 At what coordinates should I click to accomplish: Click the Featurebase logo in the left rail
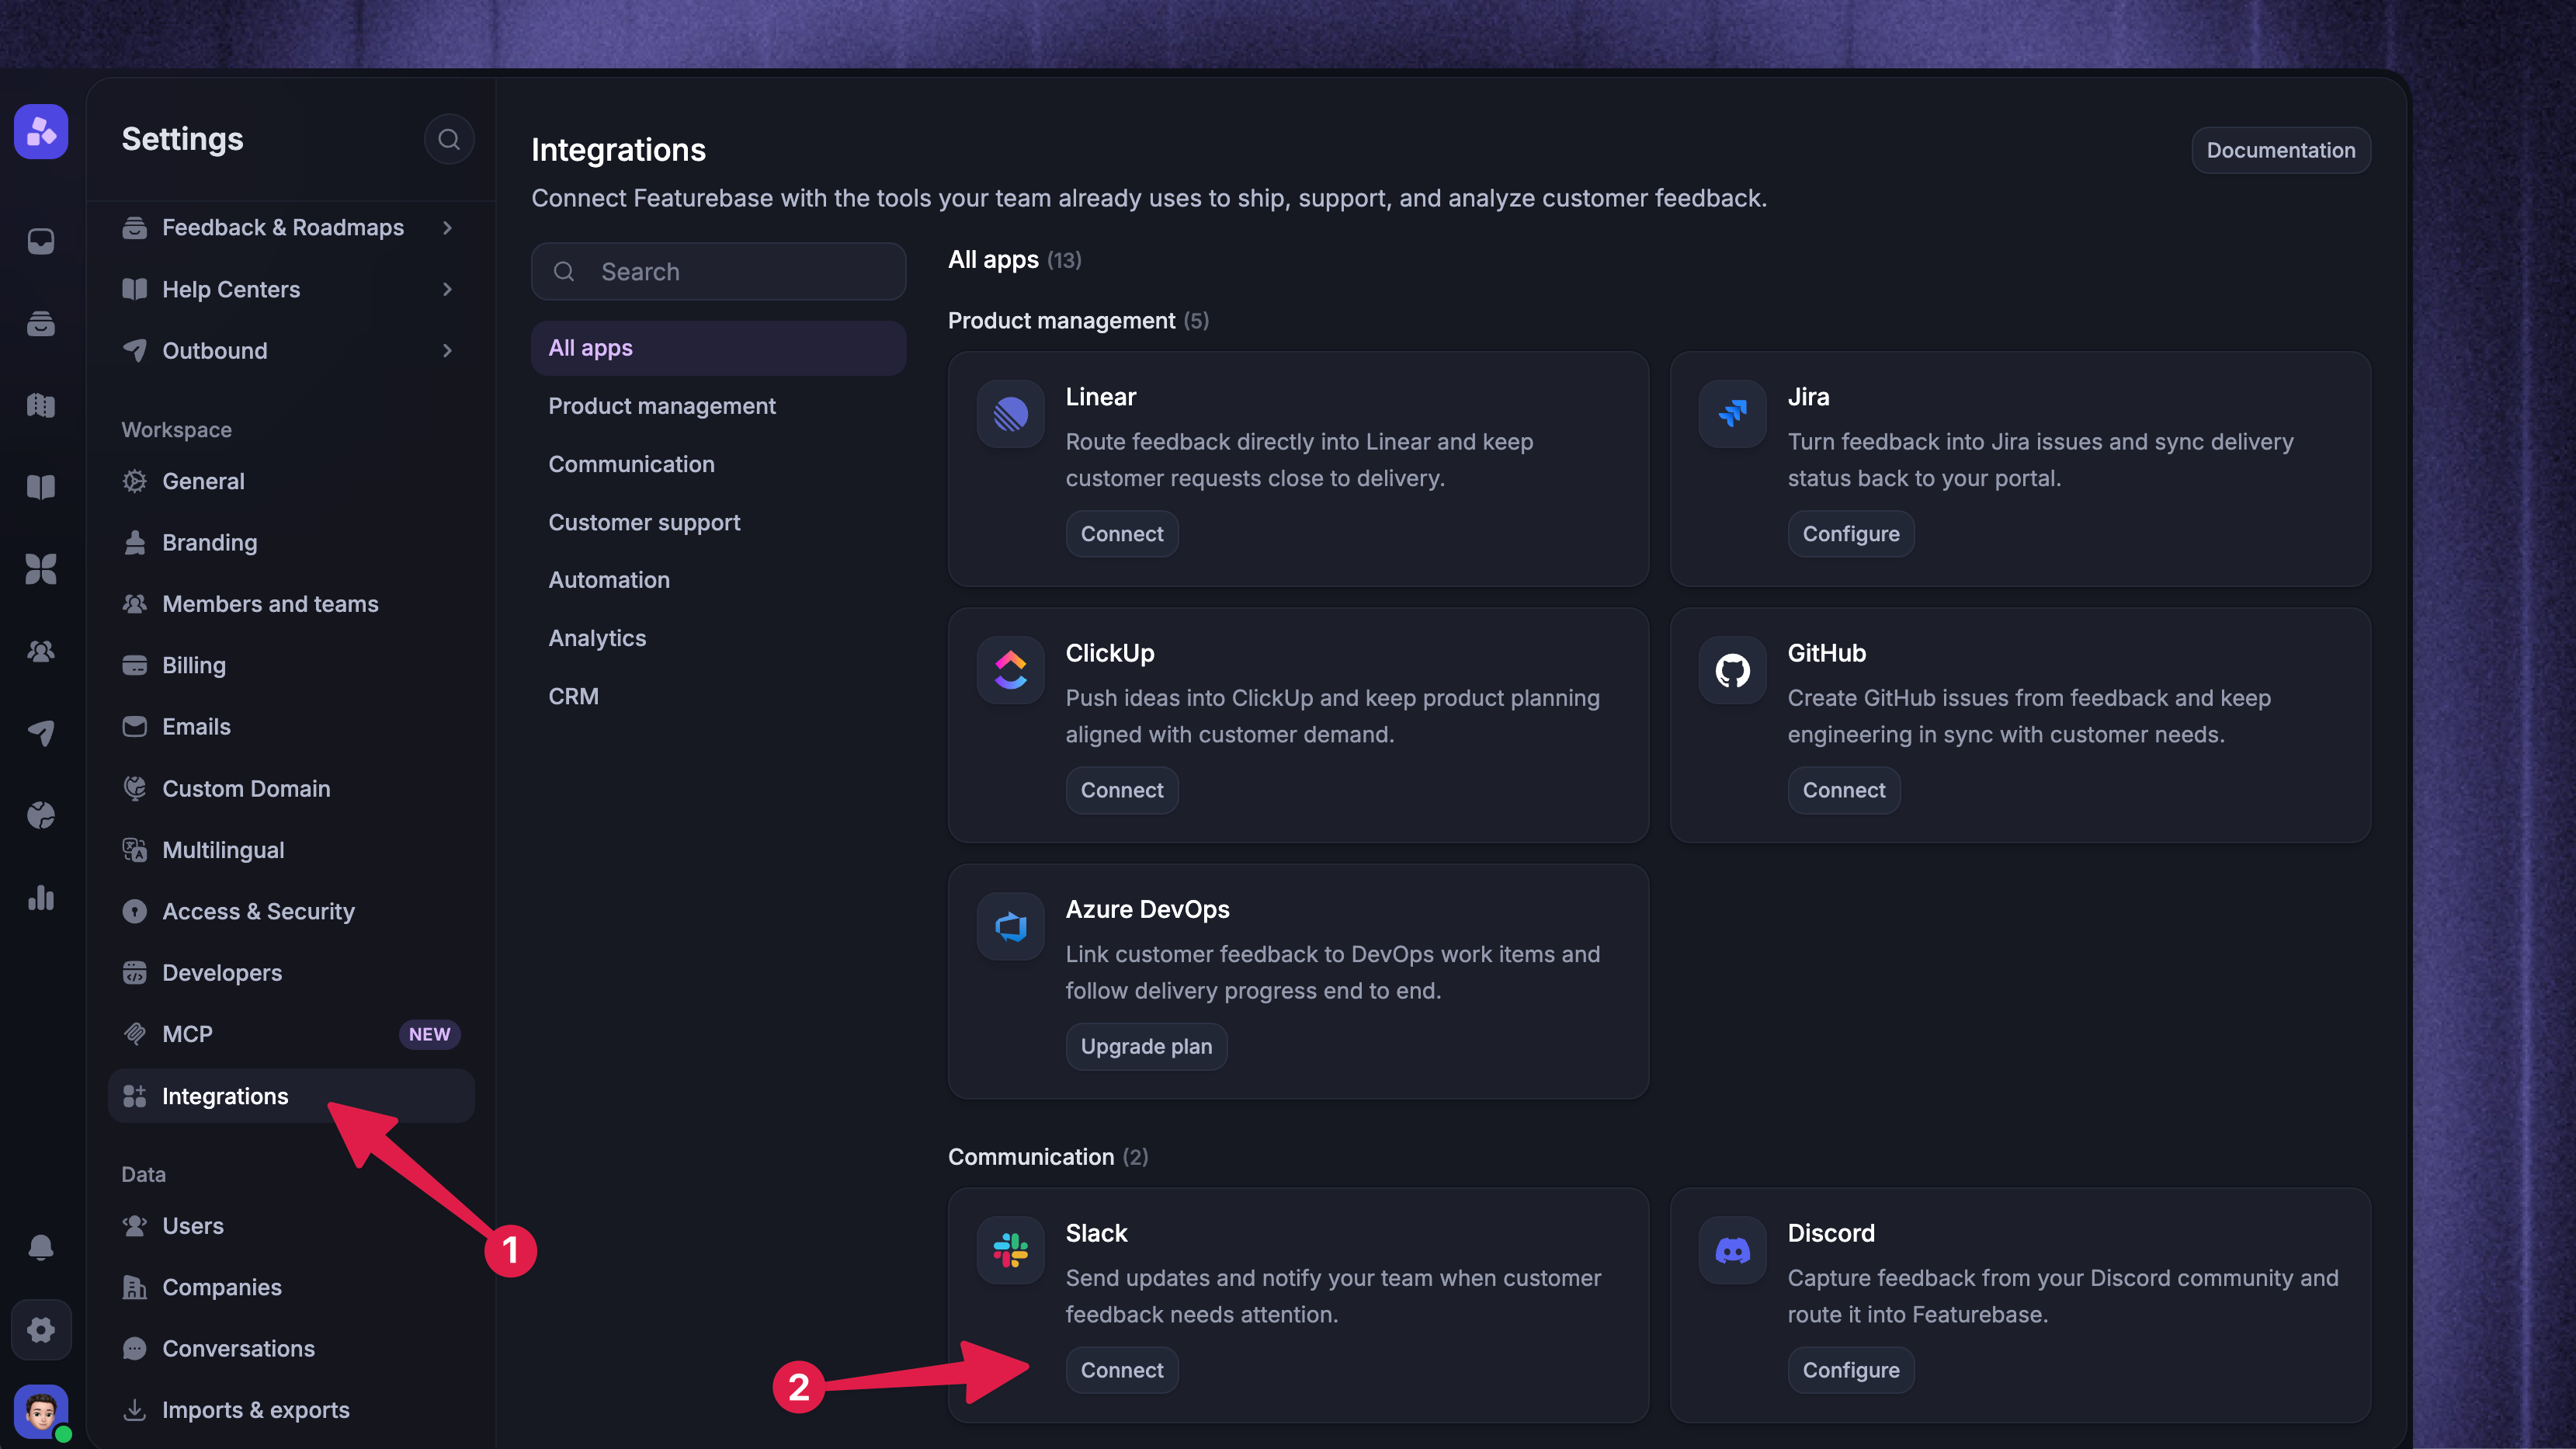[x=41, y=132]
